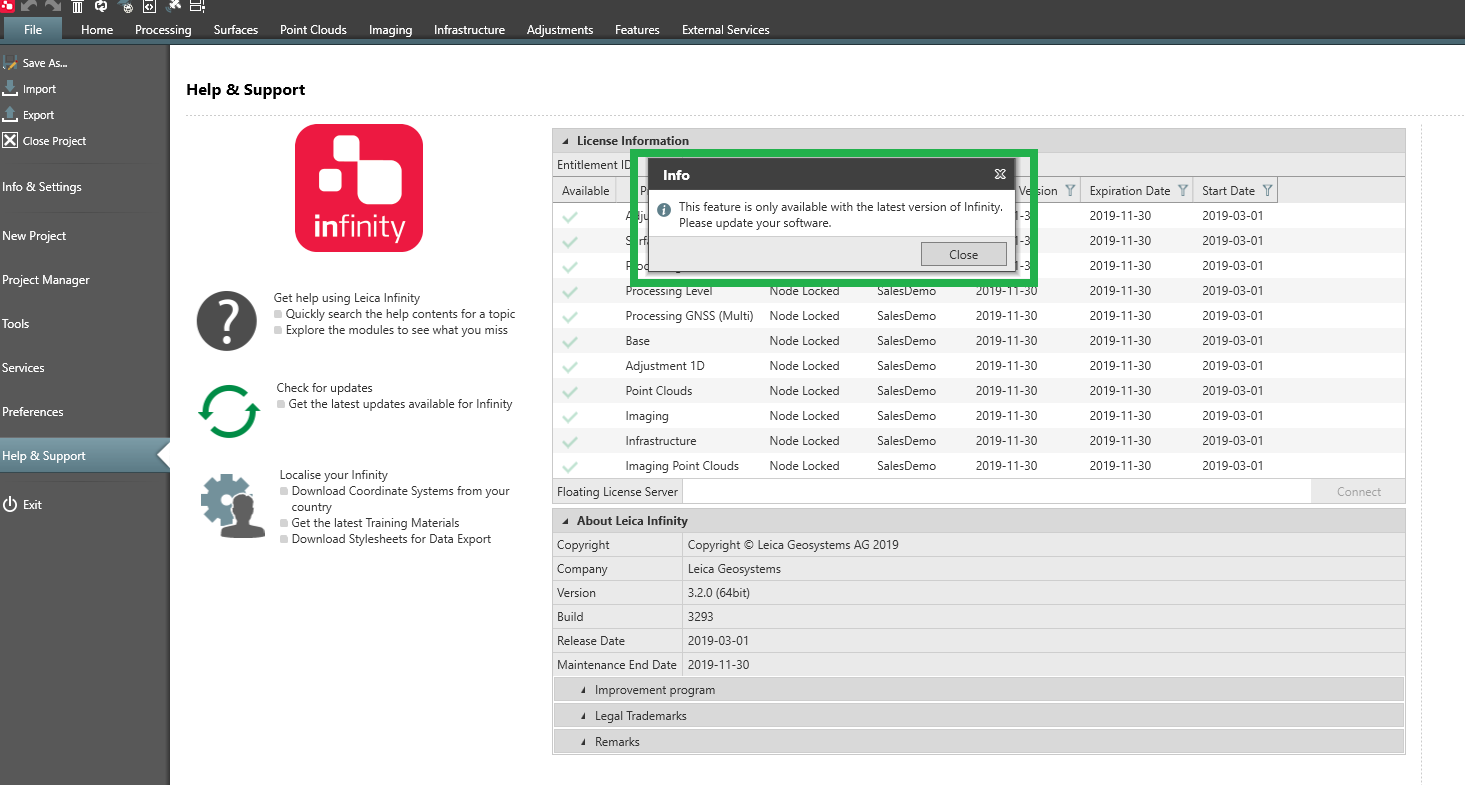Click the gear and person localise icon
The height and width of the screenshot is (785, 1465).
[232, 506]
